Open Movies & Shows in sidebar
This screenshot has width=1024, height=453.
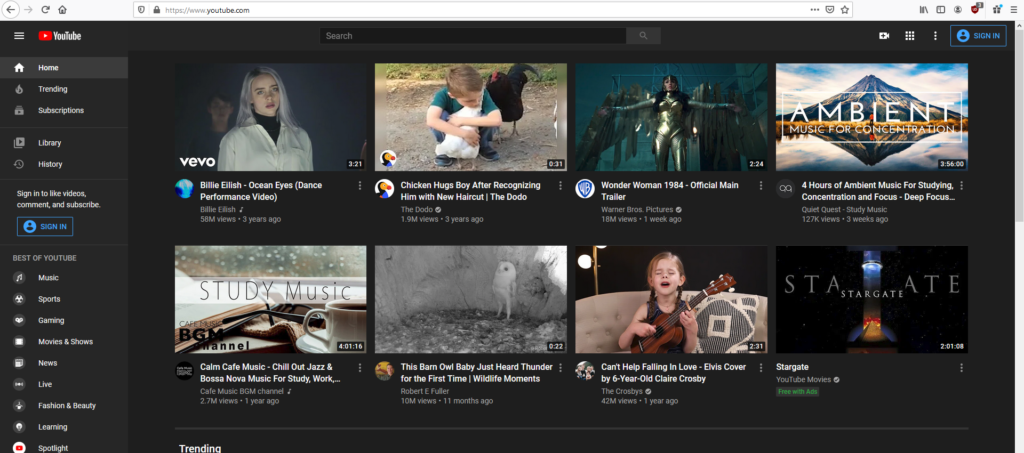64,342
